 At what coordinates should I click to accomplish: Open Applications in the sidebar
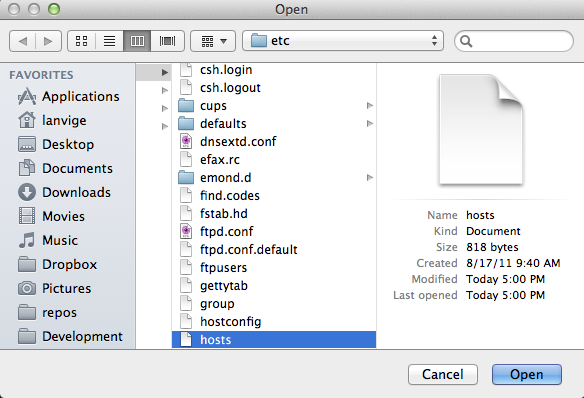[x=69, y=96]
